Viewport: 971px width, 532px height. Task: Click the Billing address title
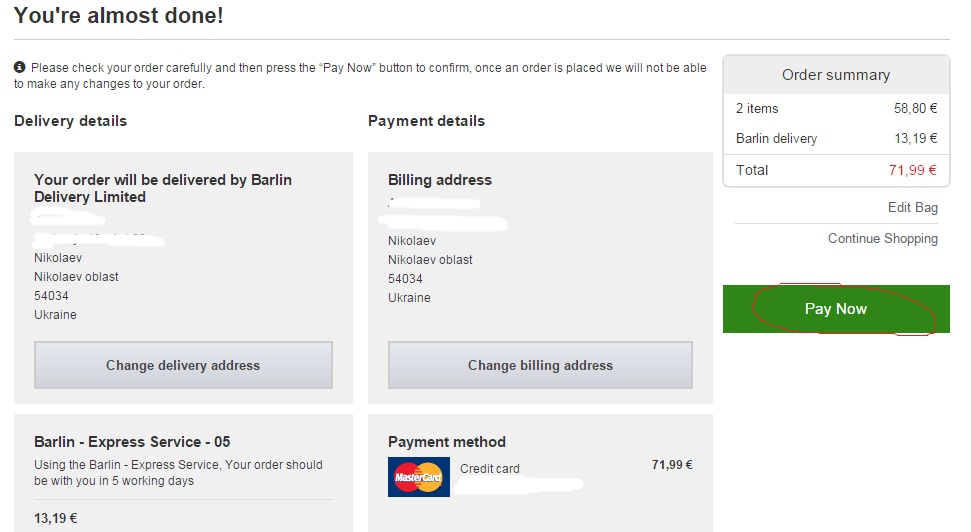tap(440, 181)
